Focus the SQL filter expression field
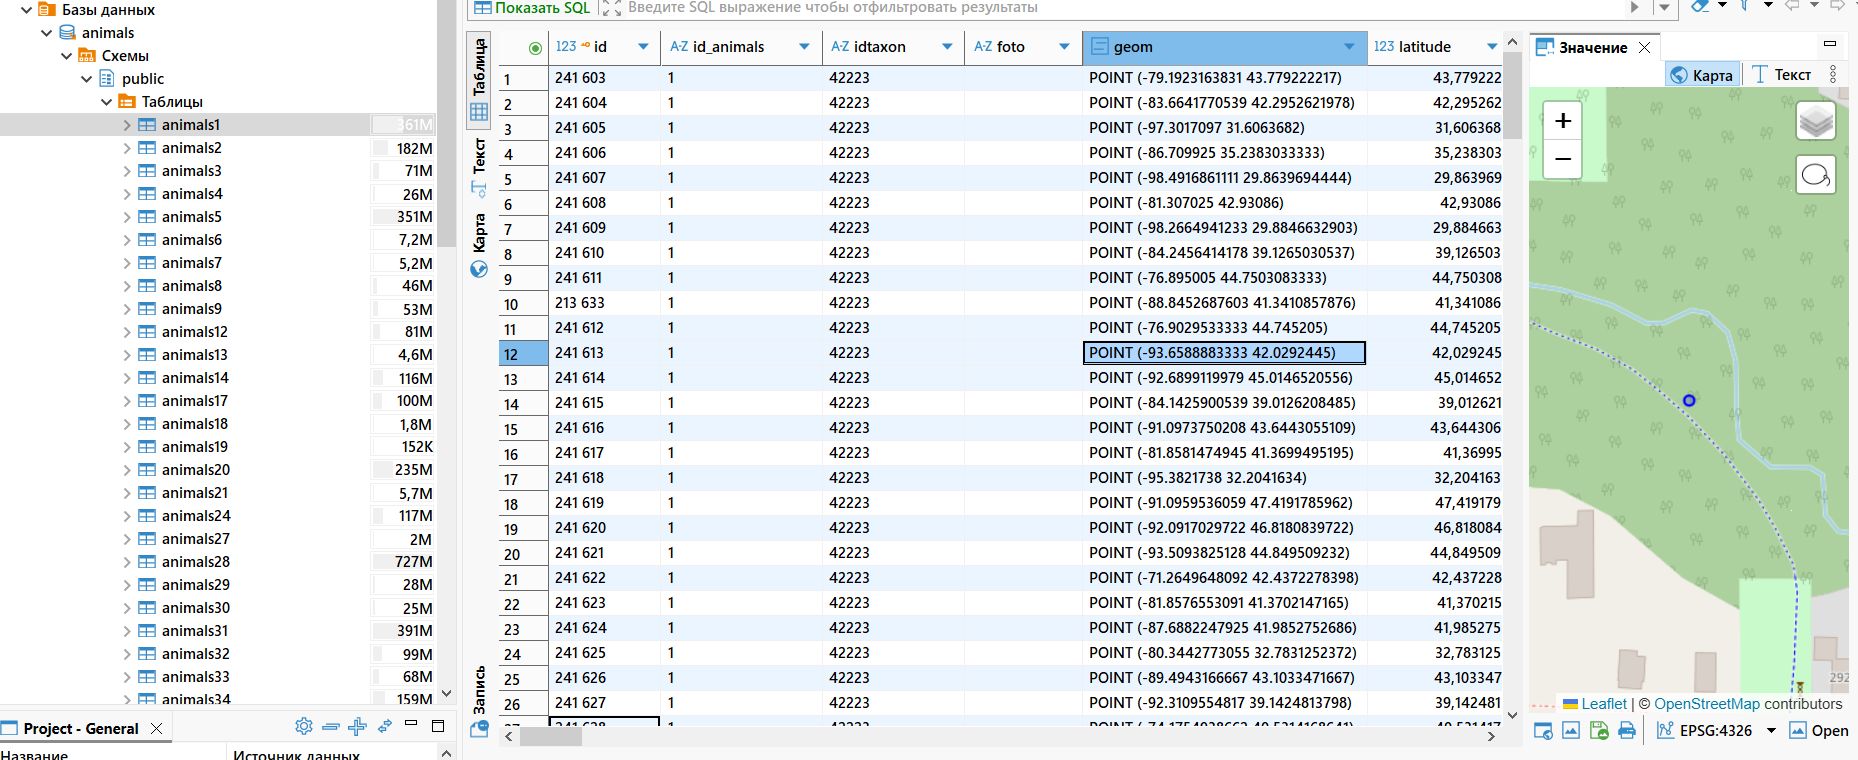The height and width of the screenshot is (760, 1858). [x=1125, y=7]
